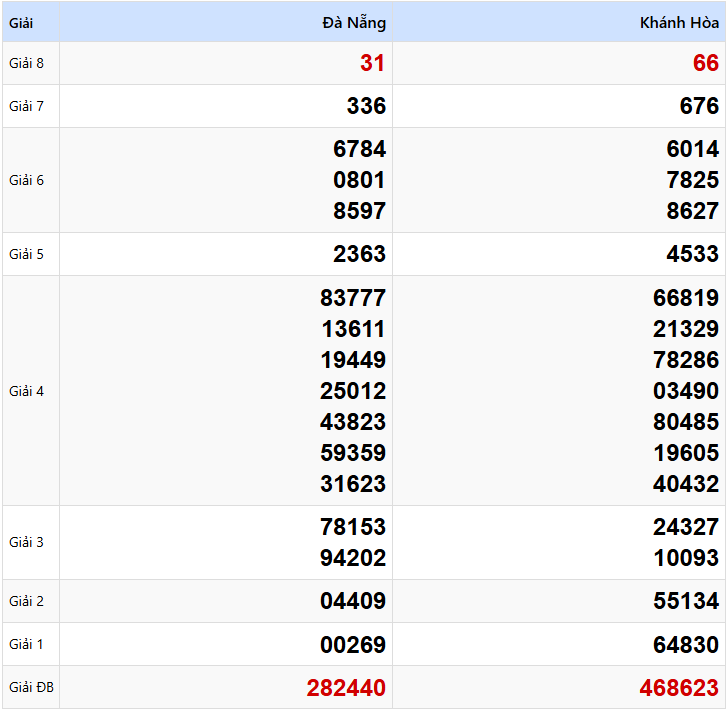Select number 676 in Giải 7

point(700,106)
